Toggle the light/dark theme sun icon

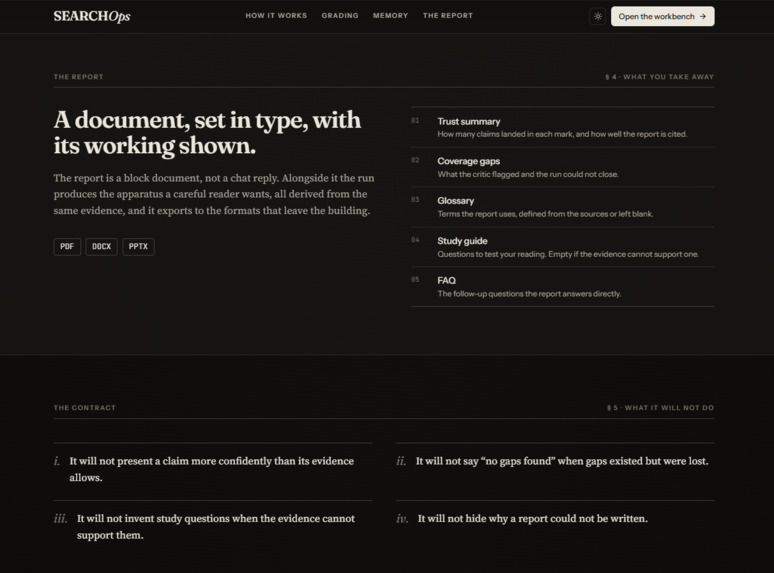click(598, 16)
